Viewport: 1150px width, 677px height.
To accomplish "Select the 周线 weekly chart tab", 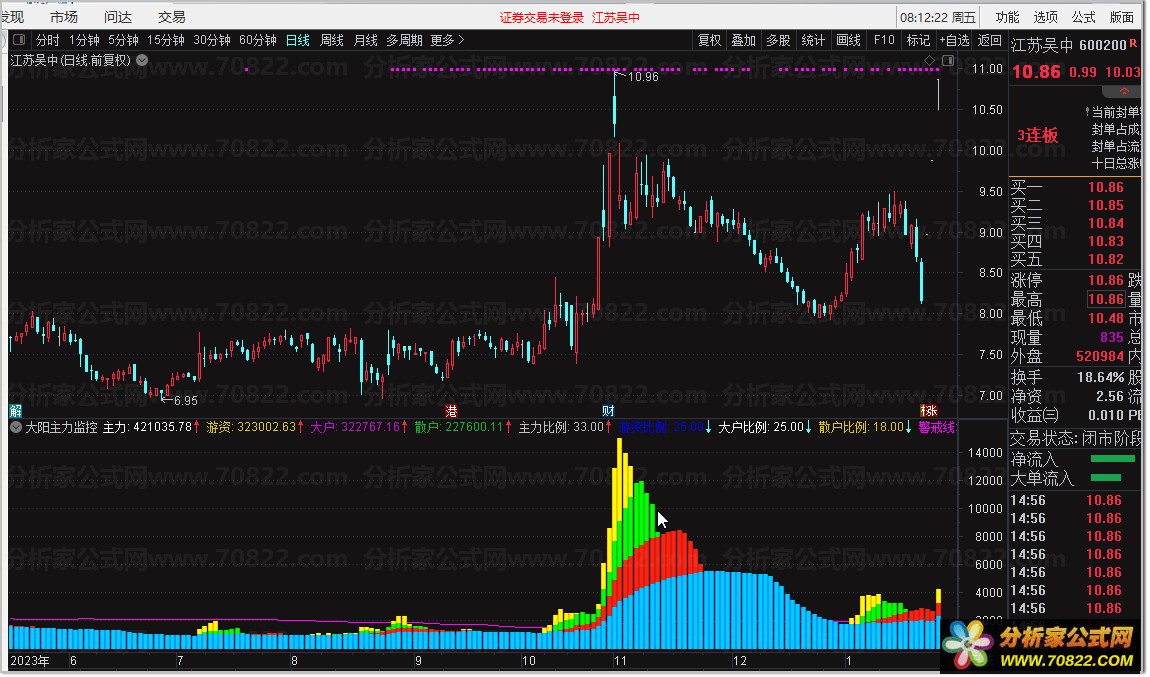I will tap(332, 40).
